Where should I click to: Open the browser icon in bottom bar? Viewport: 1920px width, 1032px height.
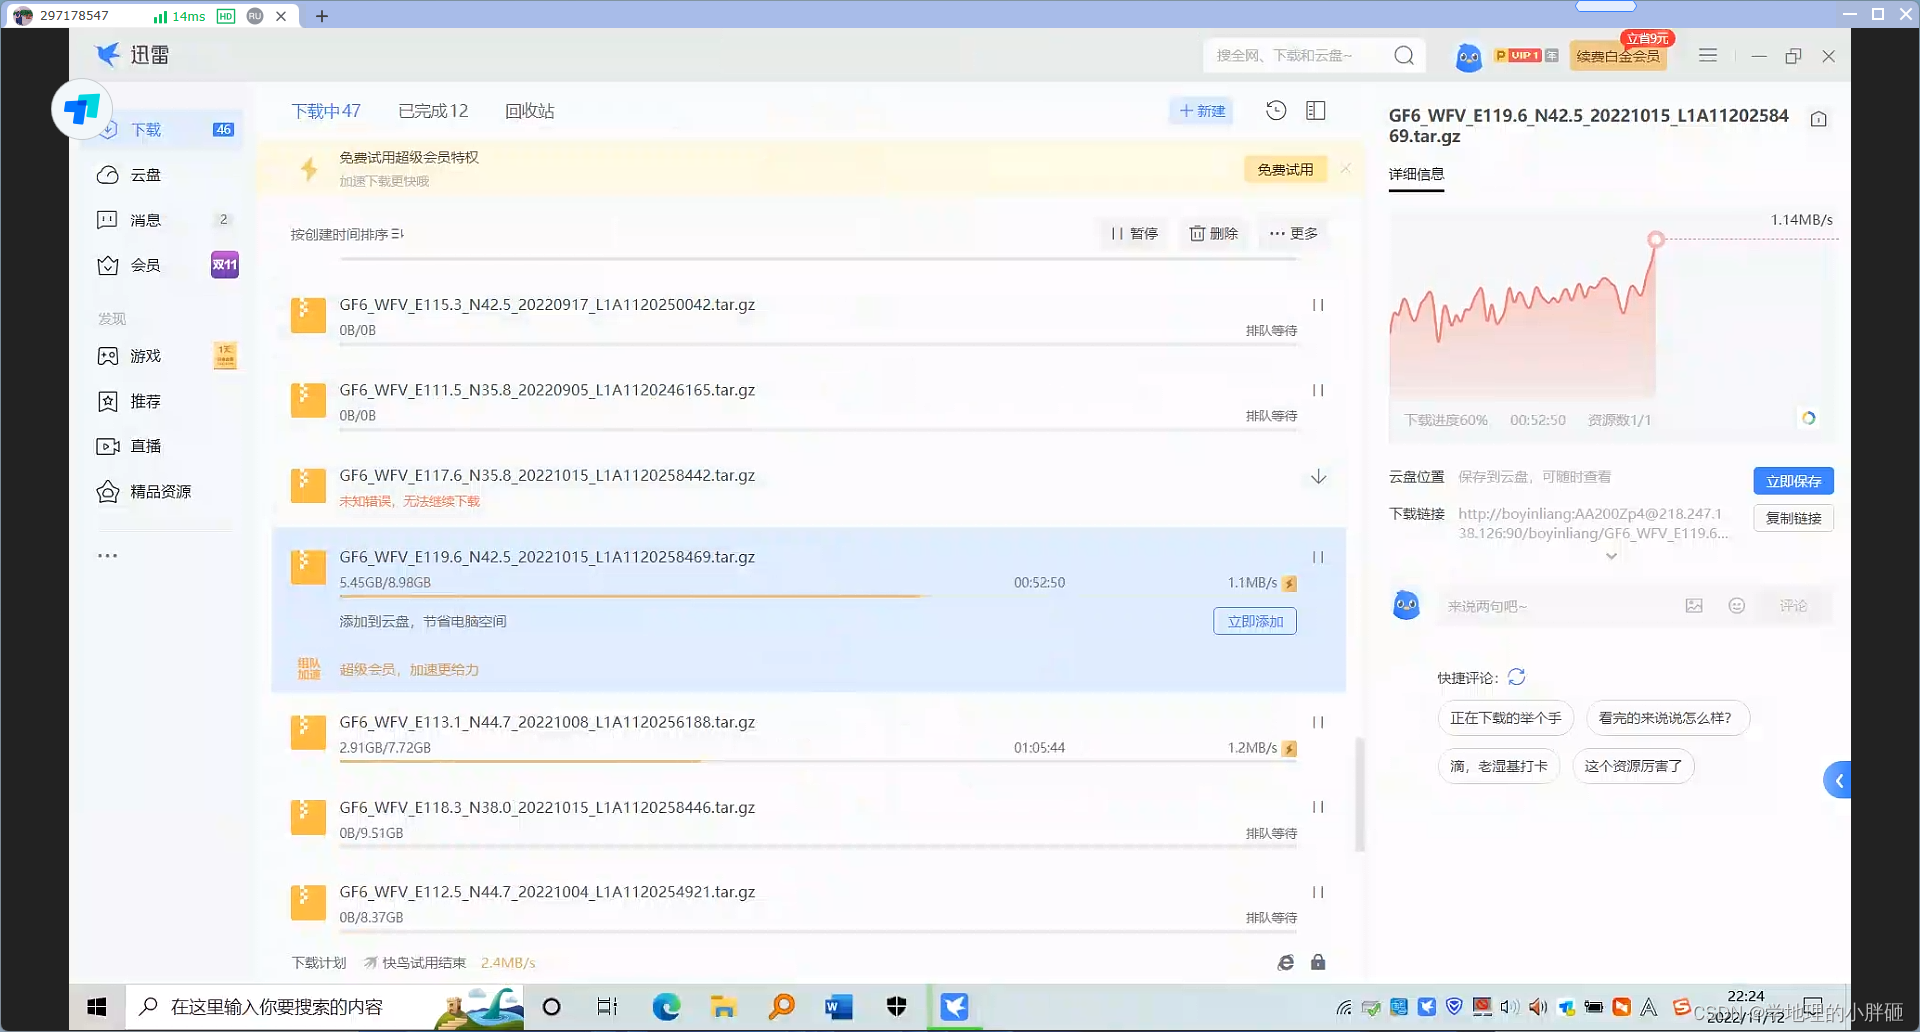point(1286,962)
